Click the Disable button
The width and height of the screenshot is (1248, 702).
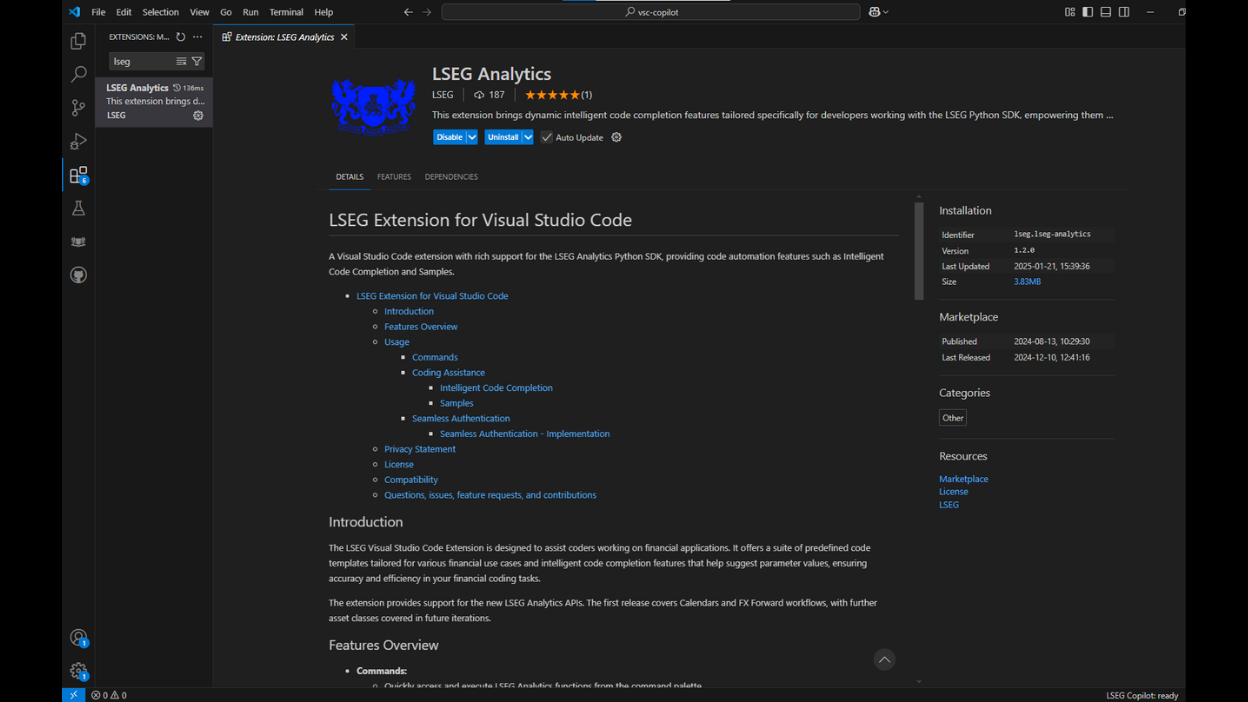(449, 137)
